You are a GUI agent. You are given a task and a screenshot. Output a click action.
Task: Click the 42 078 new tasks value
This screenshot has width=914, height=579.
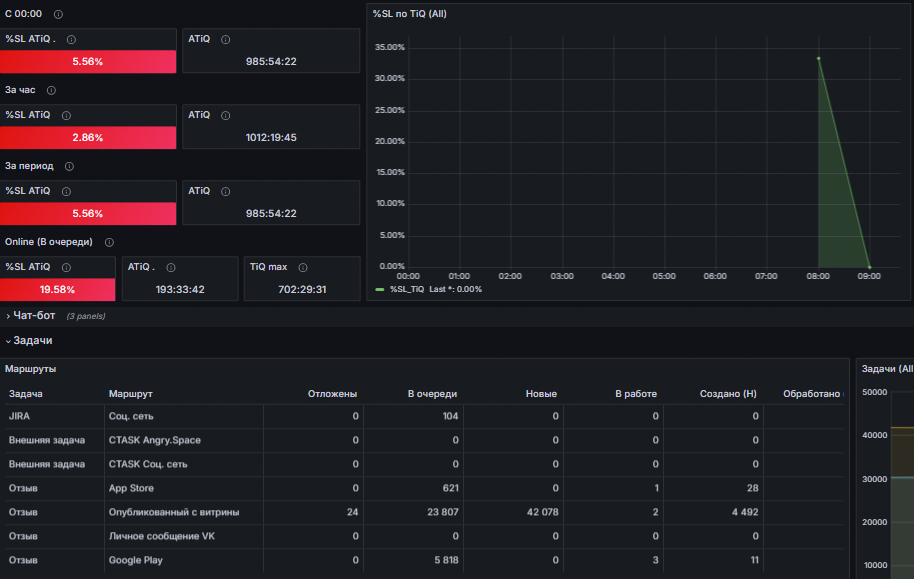pyautogui.click(x=542, y=512)
